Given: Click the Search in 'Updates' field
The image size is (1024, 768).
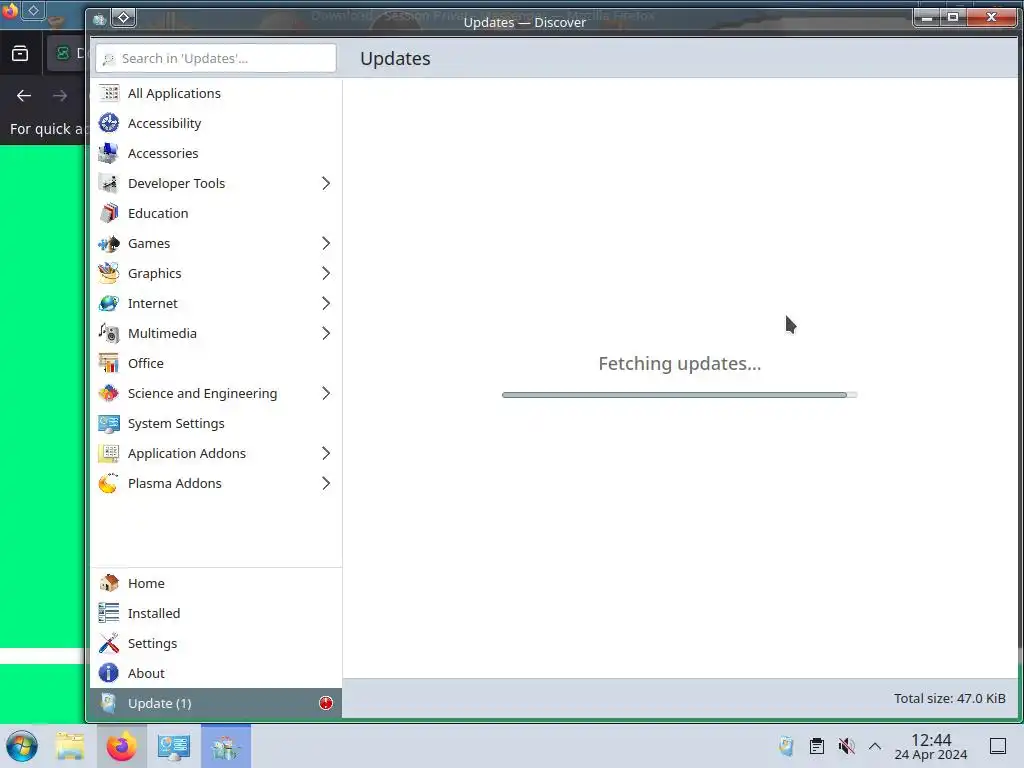Looking at the screenshot, I should [x=216, y=59].
